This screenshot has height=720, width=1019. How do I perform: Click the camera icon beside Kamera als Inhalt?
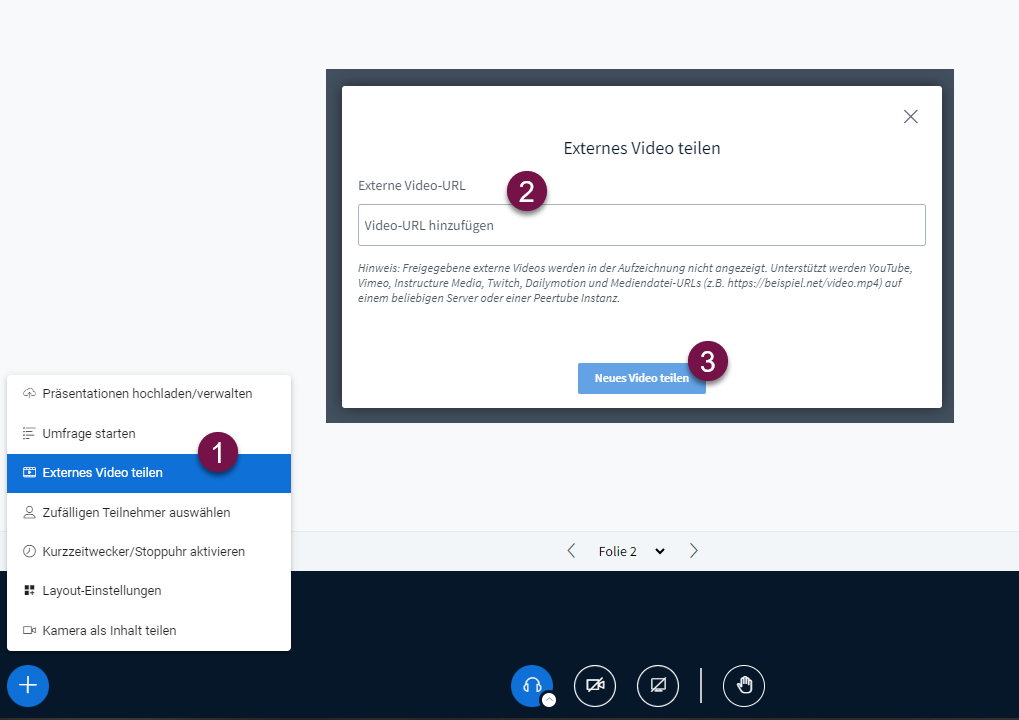[x=29, y=630]
